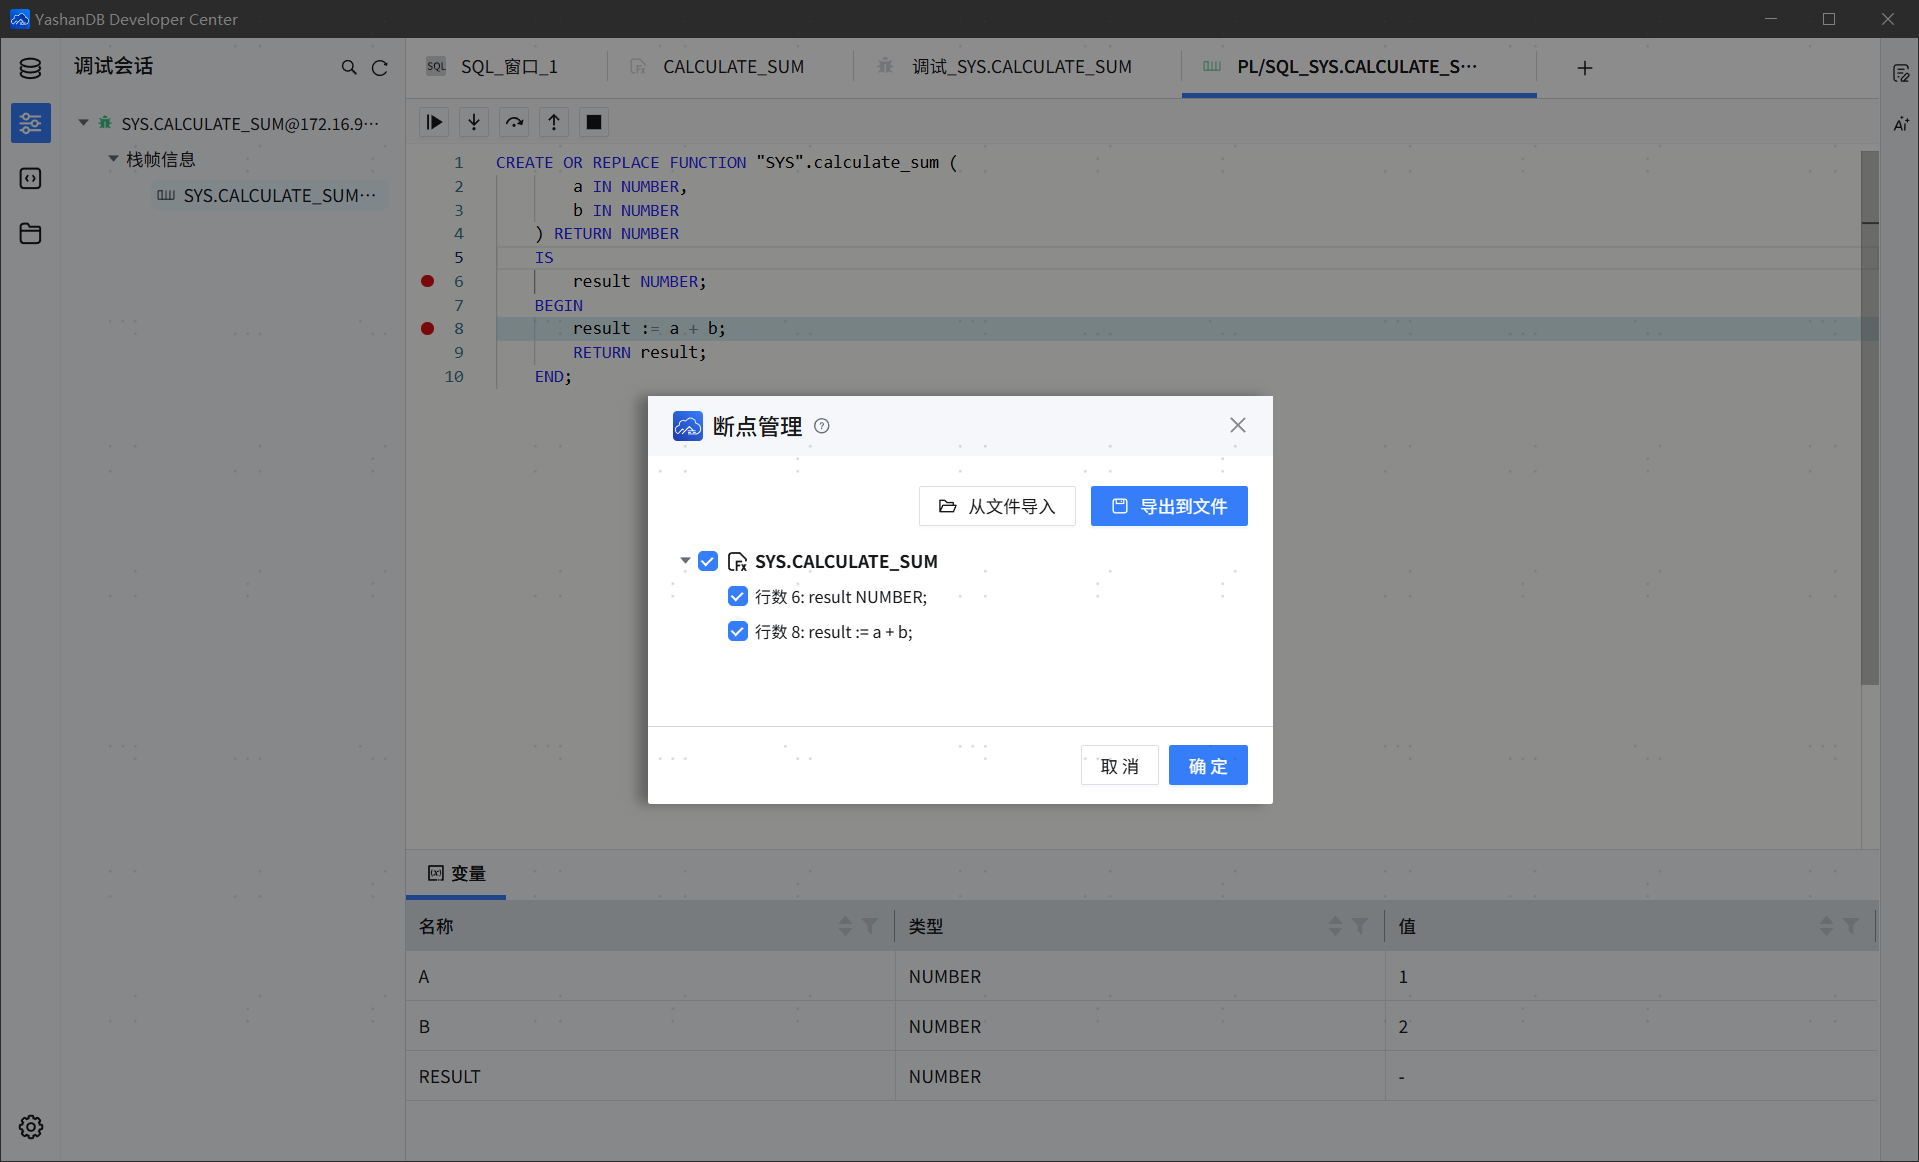Click the step into debug icon
This screenshot has height=1162, width=1919.
(474, 122)
